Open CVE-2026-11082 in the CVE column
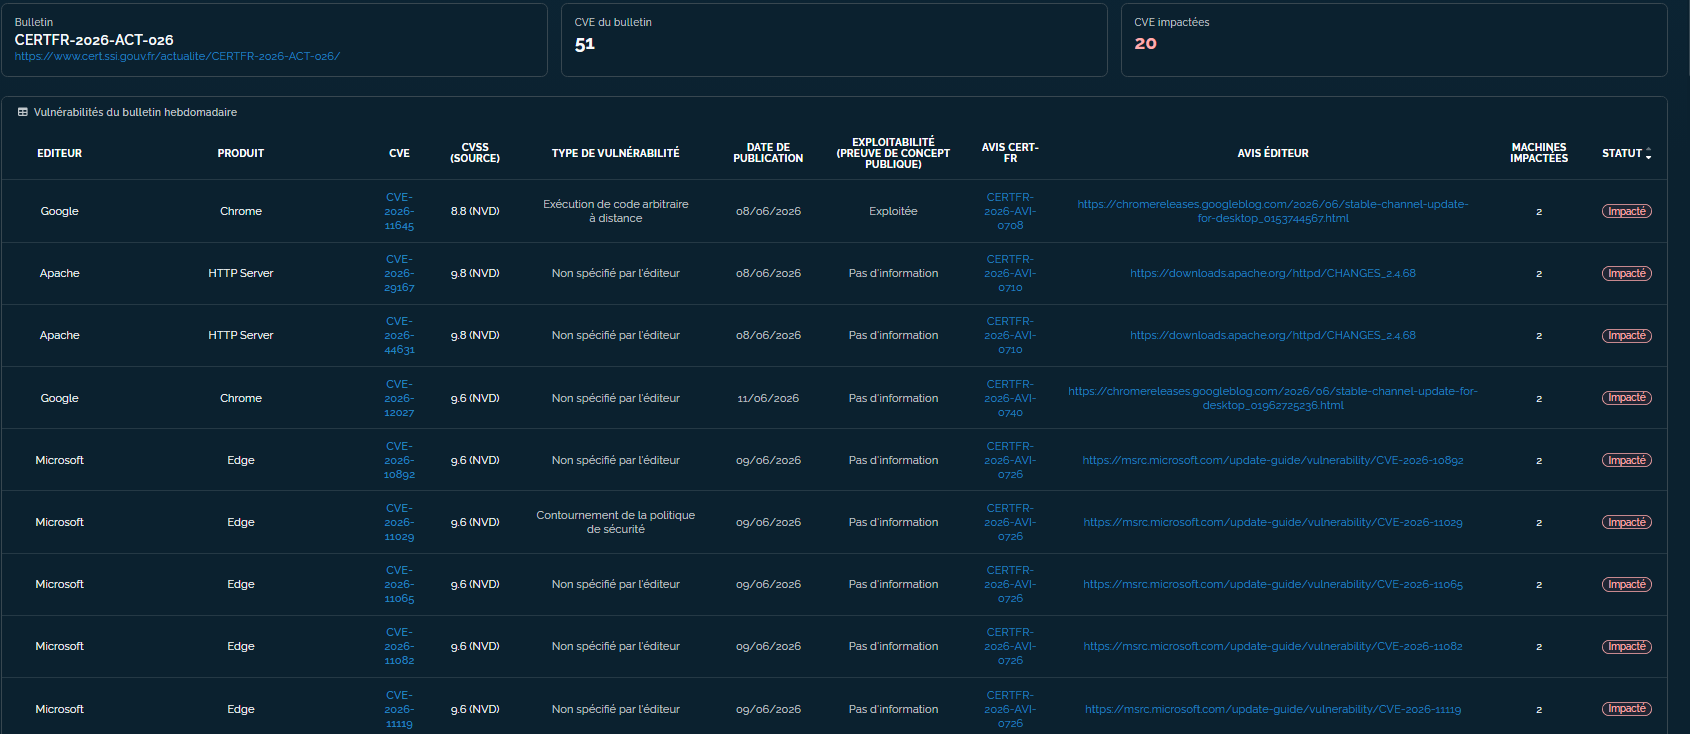The height and width of the screenshot is (734, 1690). pyautogui.click(x=399, y=646)
